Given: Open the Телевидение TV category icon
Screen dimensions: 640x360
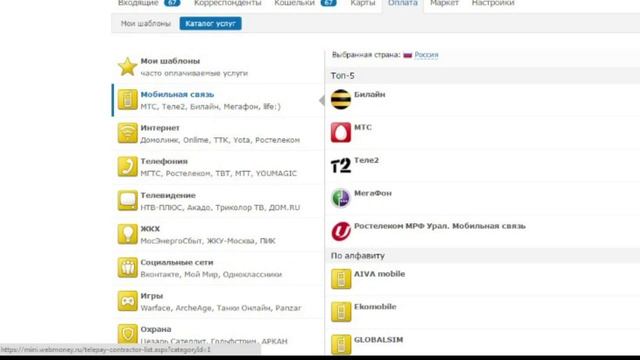Looking at the screenshot, I should (x=127, y=200).
